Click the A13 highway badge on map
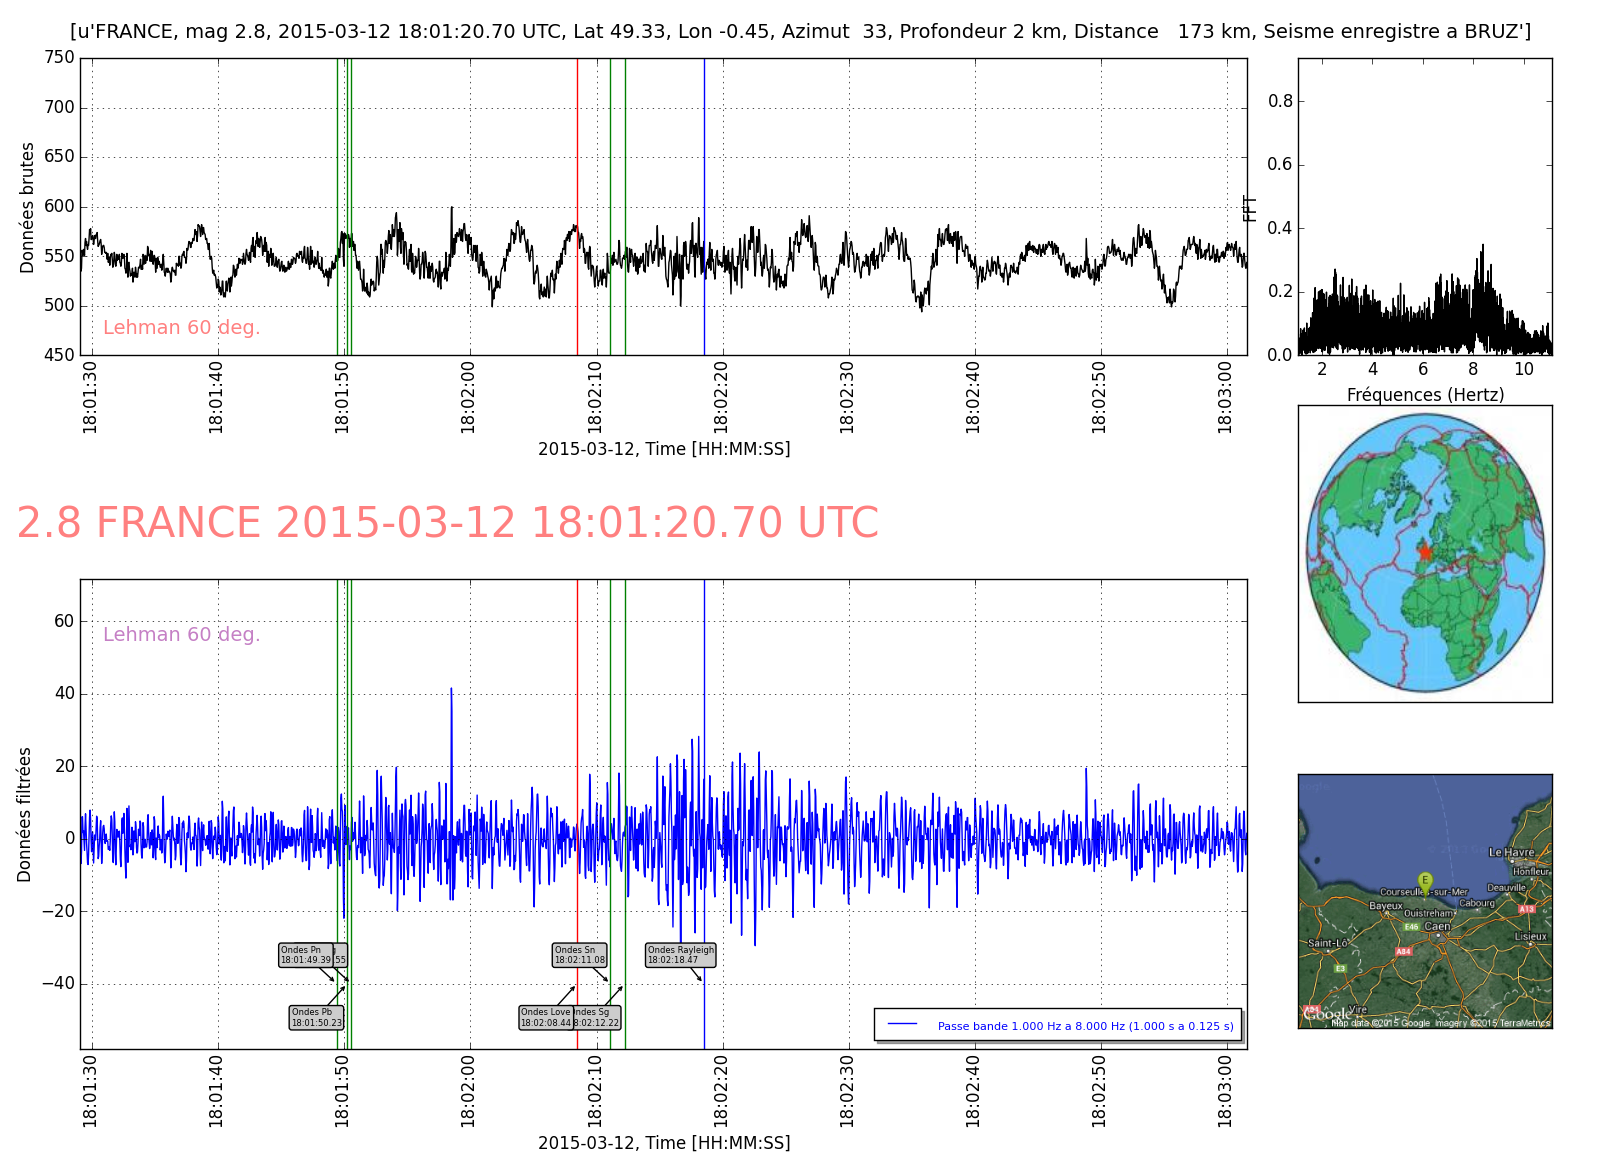 1526,909
